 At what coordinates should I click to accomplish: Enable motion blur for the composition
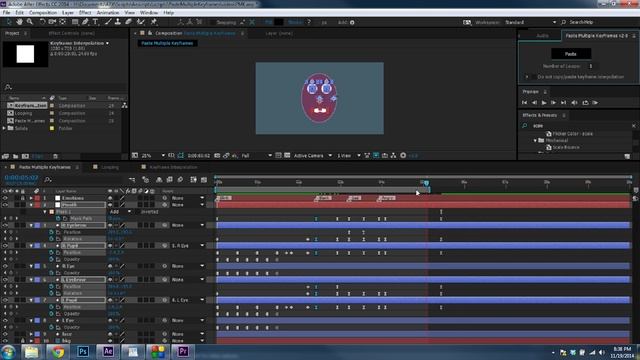click(180, 180)
